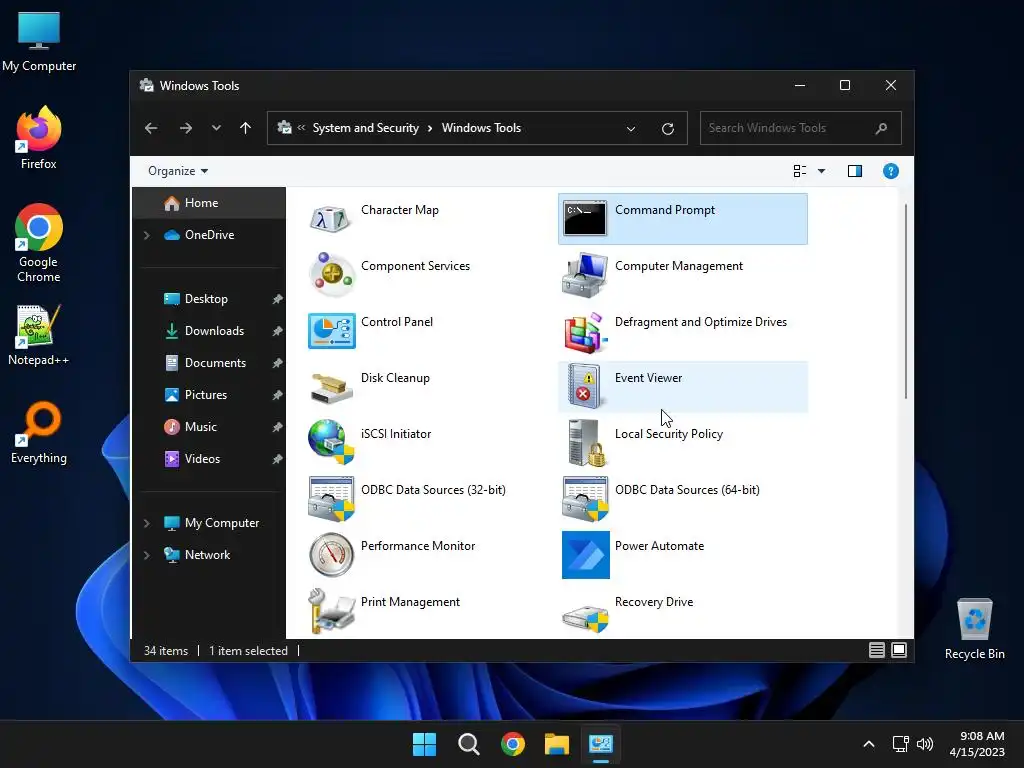
Task: Open the Print Management icon
Action: point(331,611)
